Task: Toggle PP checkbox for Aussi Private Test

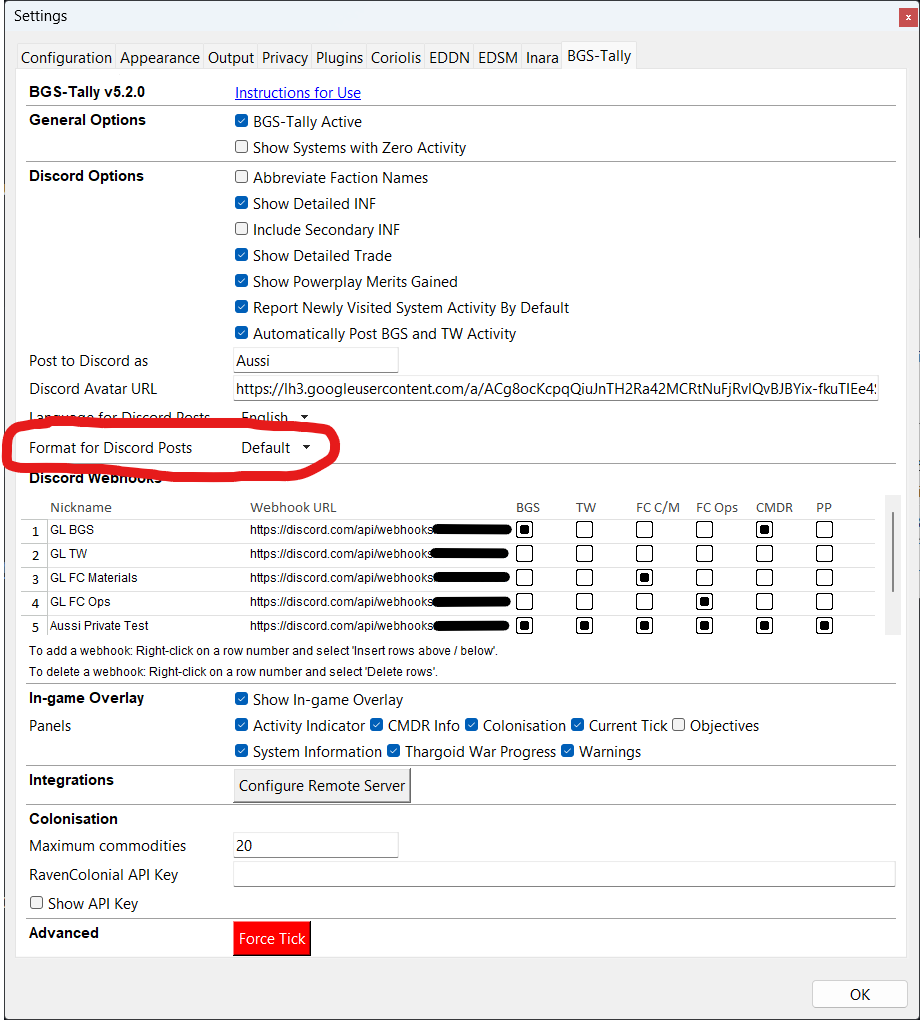Action: [x=824, y=626]
